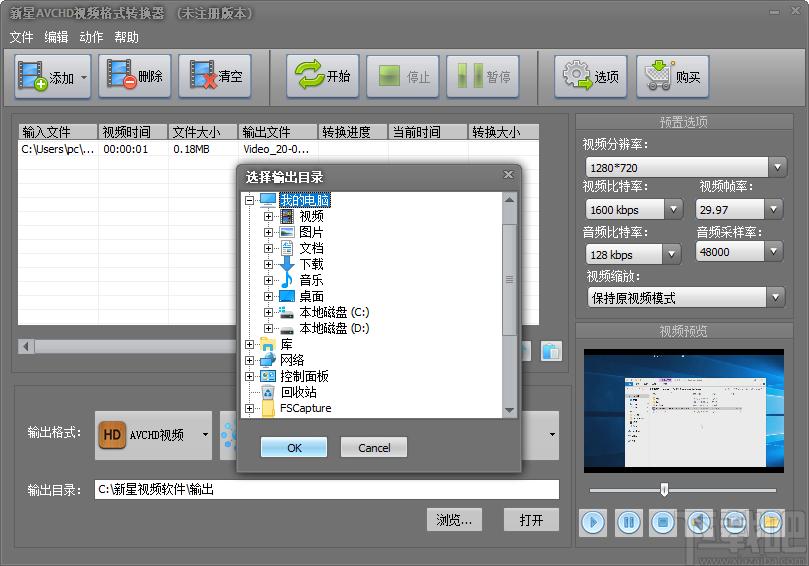
Task: Select the 库 library tree item
Action: tap(286, 344)
